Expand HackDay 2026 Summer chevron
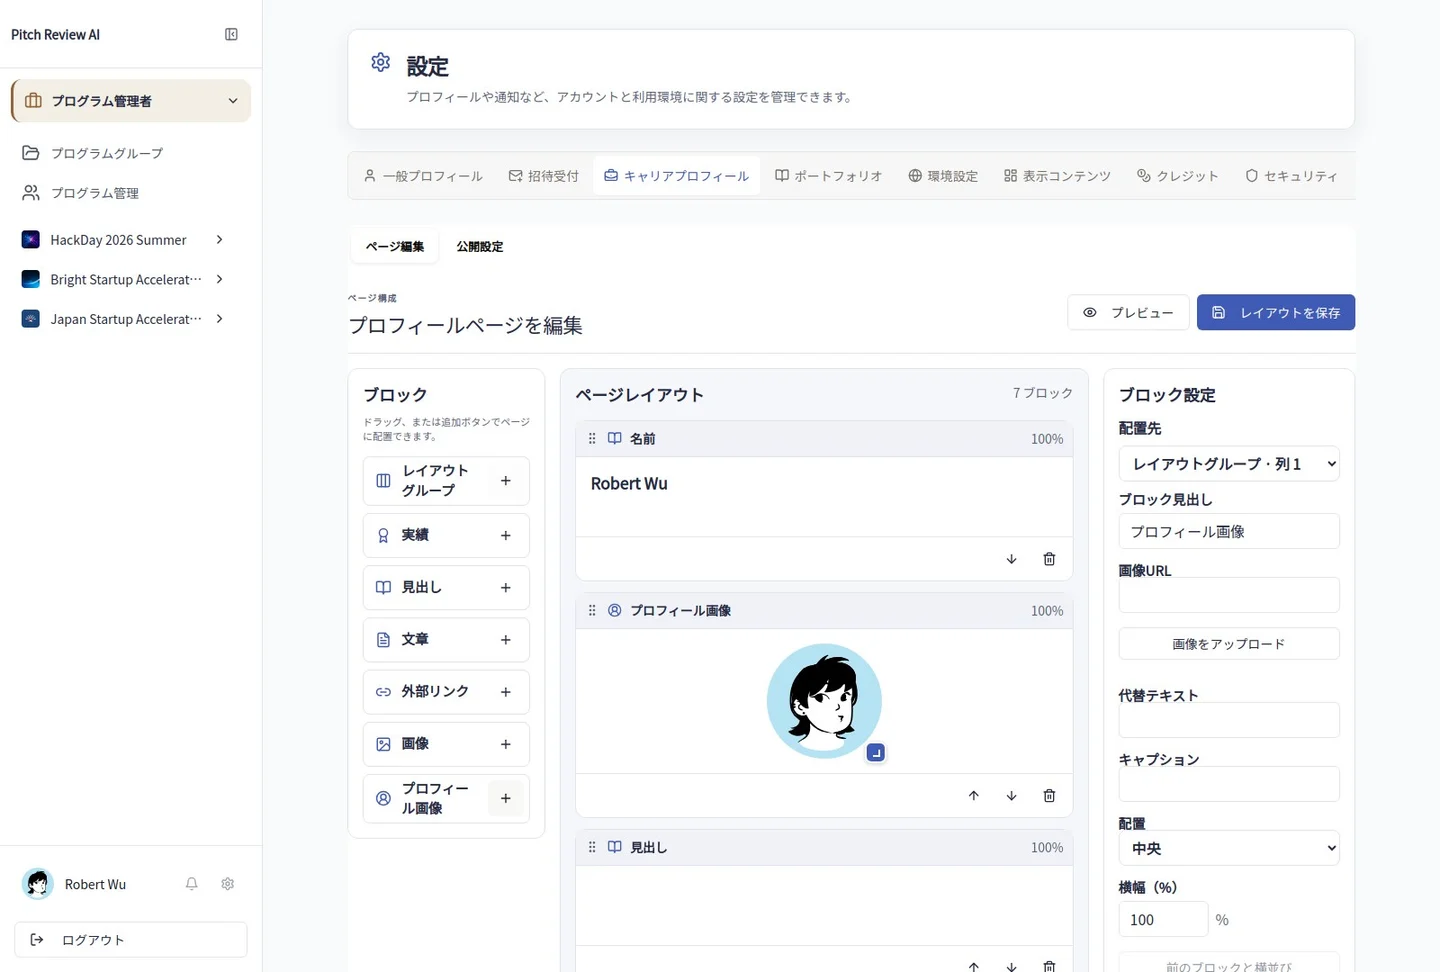The height and width of the screenshot is (972, 1440). [x=219, y=240]
